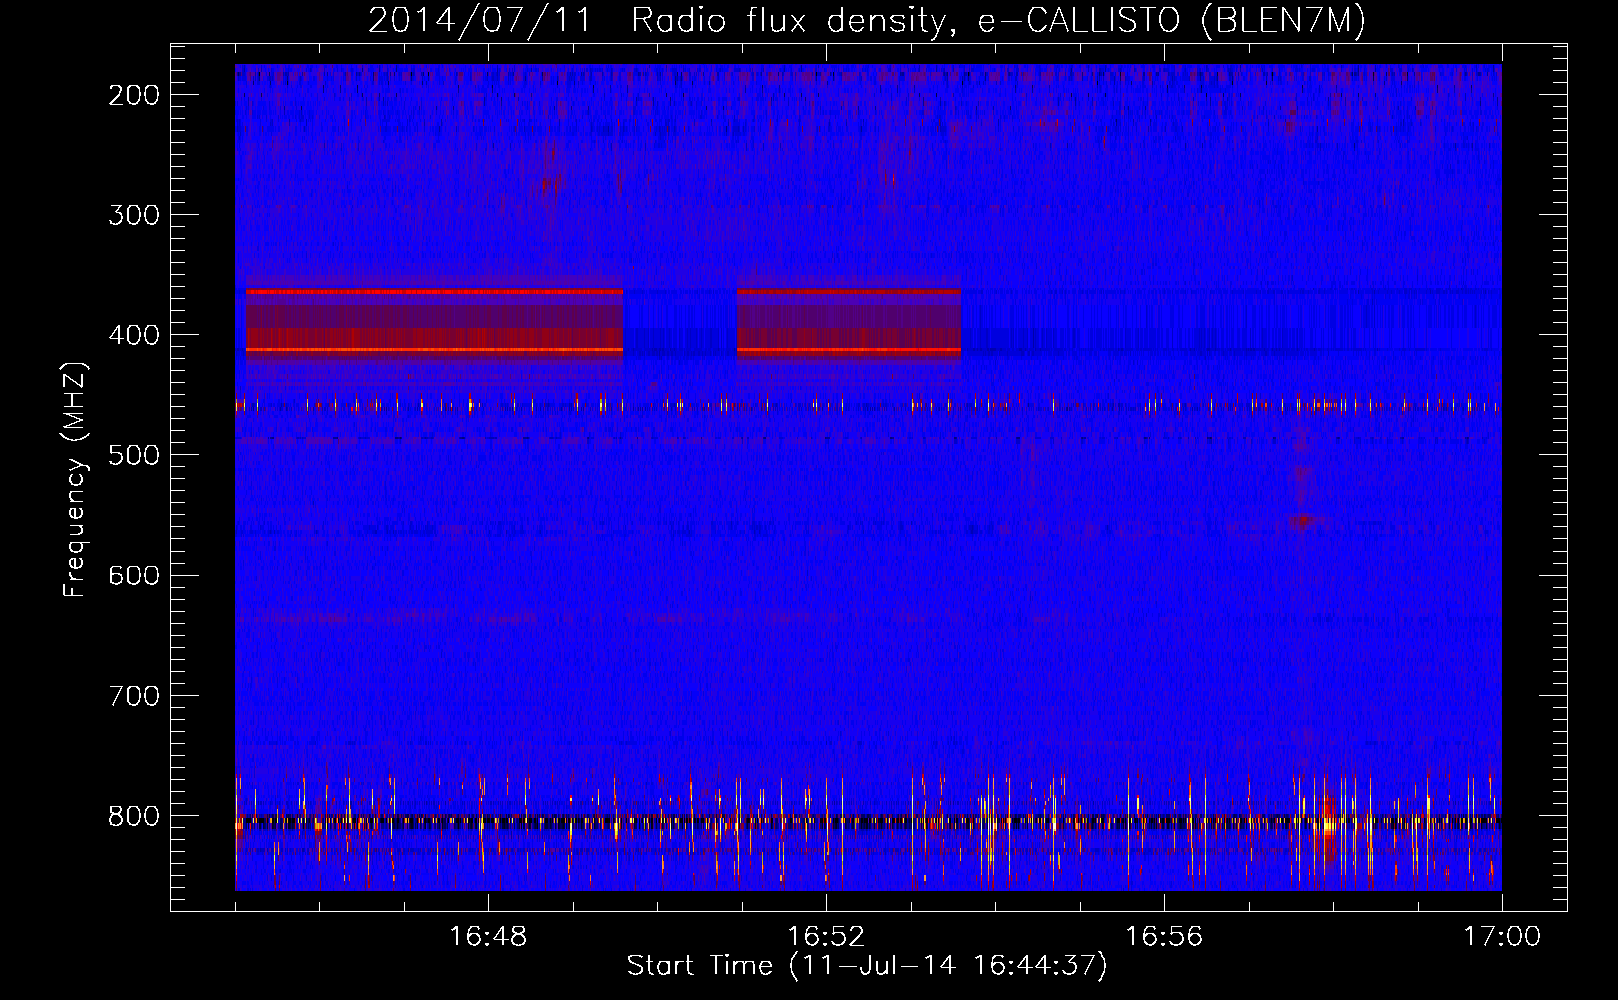This screenshot has height=1000, width=1618.
Task: Click the 800 frequency tick label
Action: point(133,816)
